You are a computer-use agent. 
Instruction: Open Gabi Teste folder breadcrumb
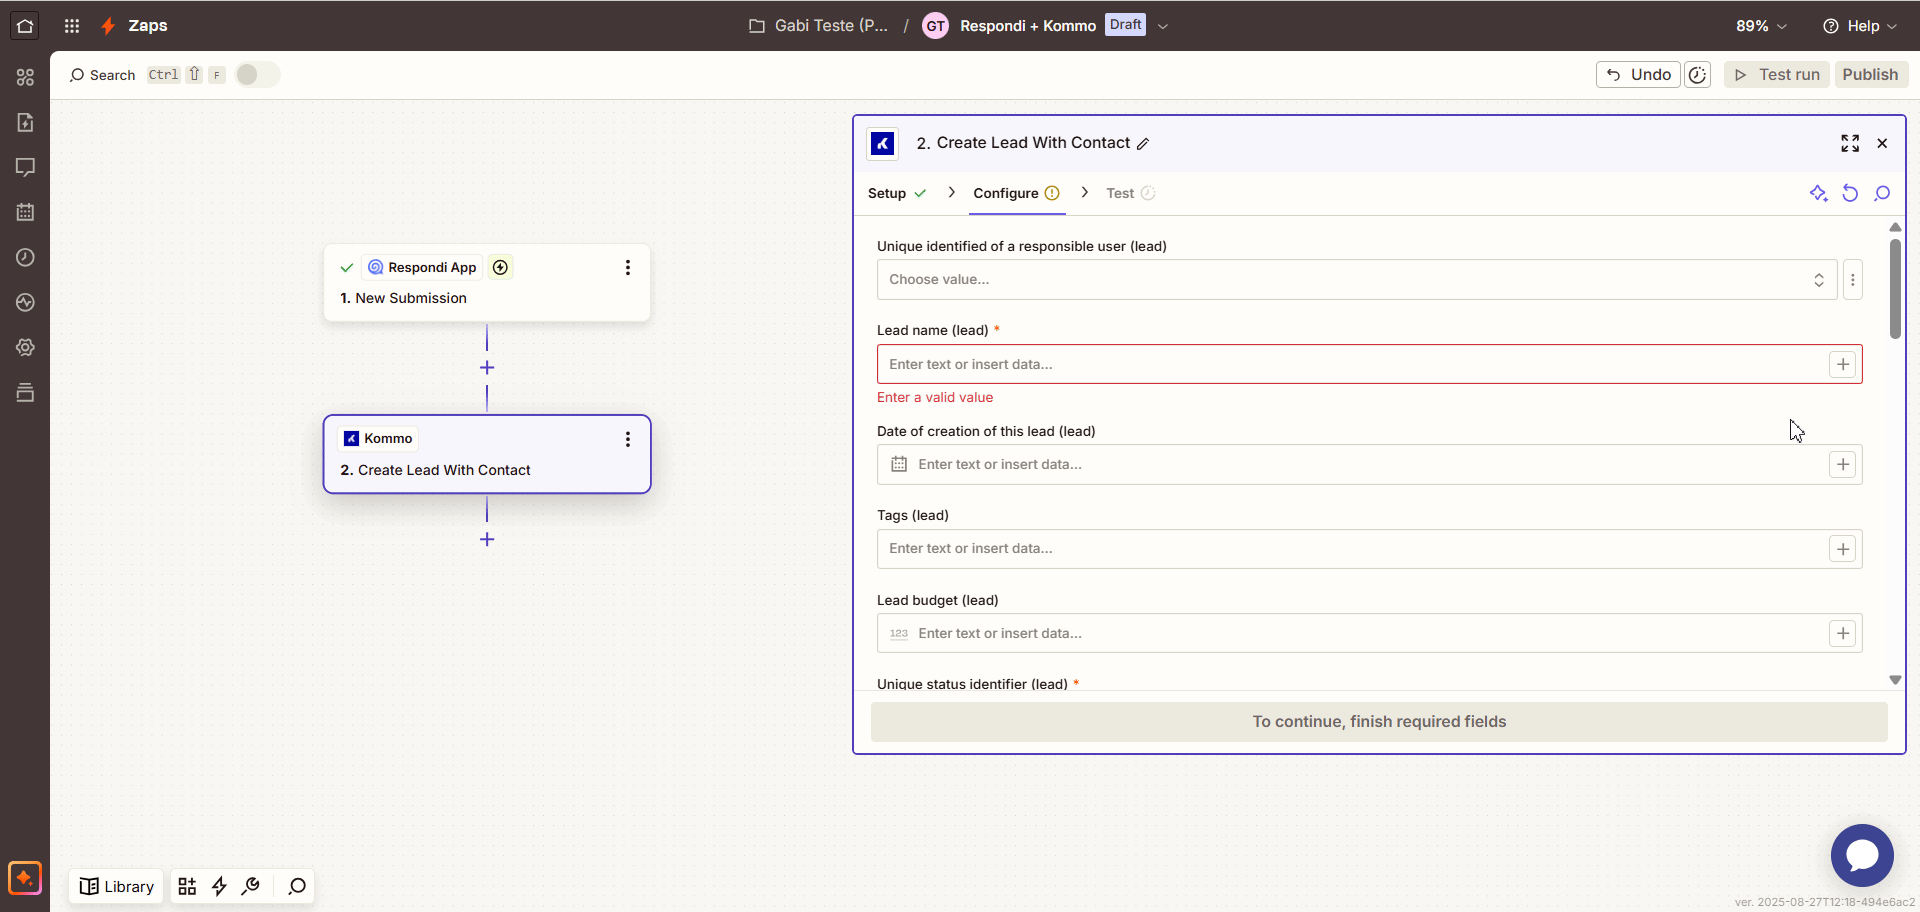pos(819,26)
